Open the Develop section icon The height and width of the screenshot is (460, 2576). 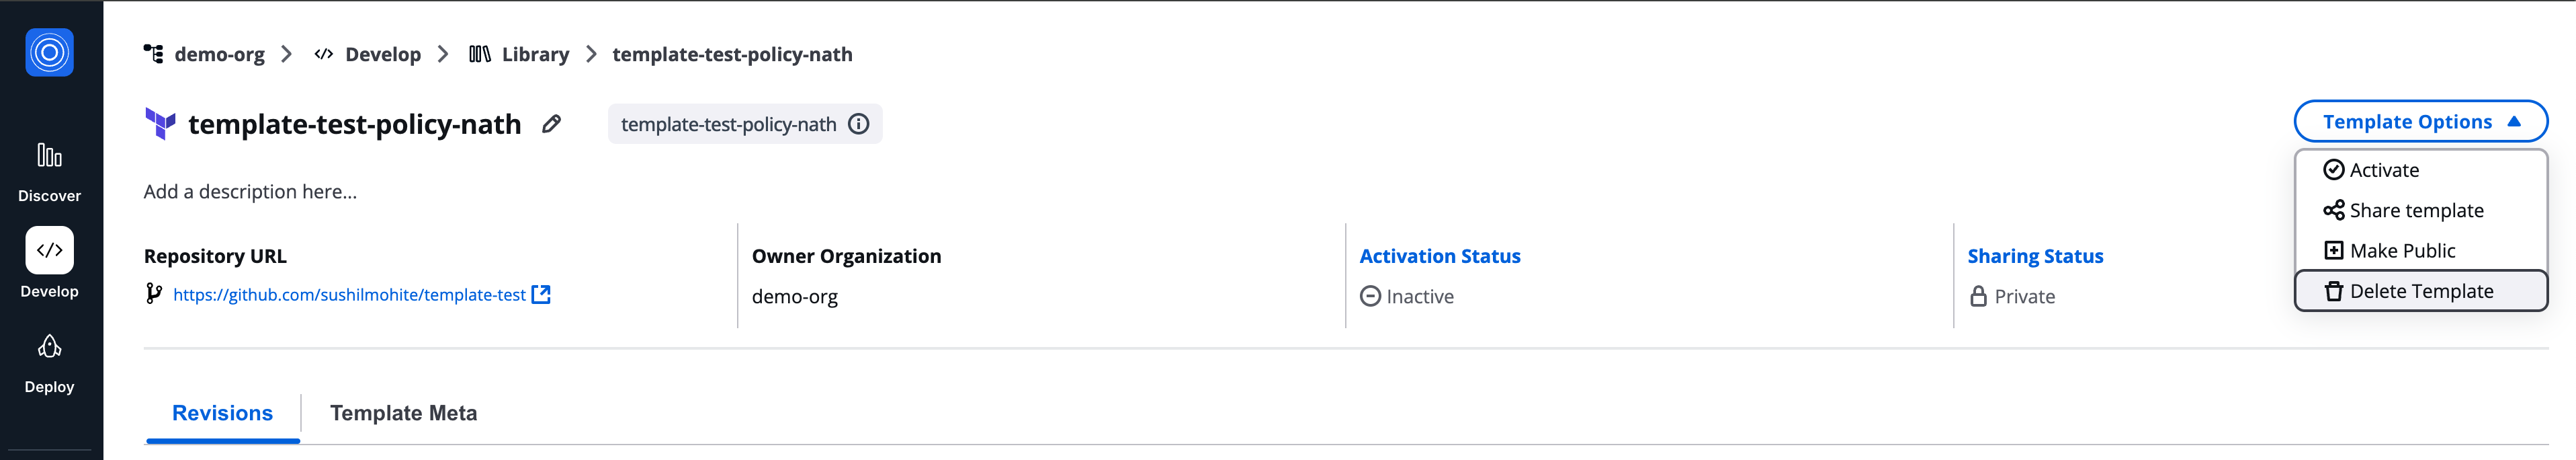[x=49, y=250]
